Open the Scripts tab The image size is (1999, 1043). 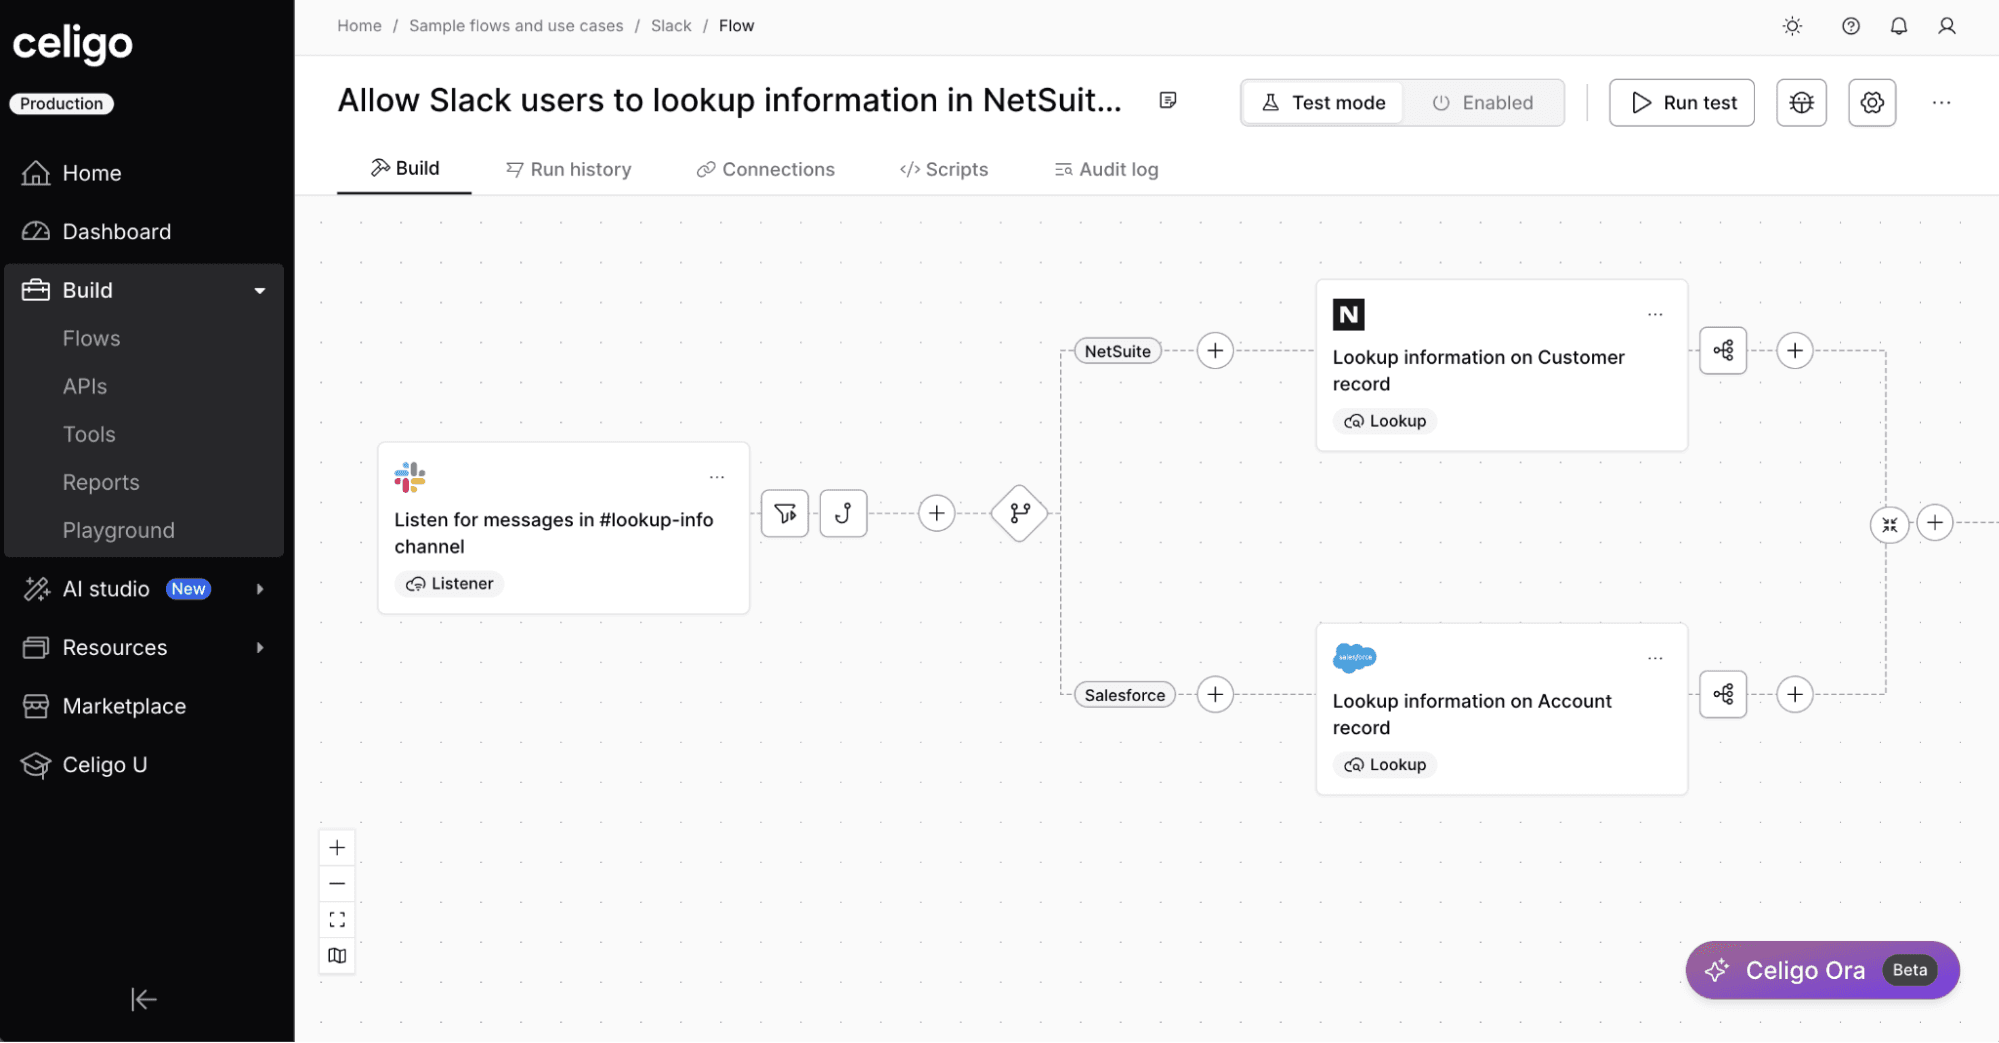click(943, 170)
